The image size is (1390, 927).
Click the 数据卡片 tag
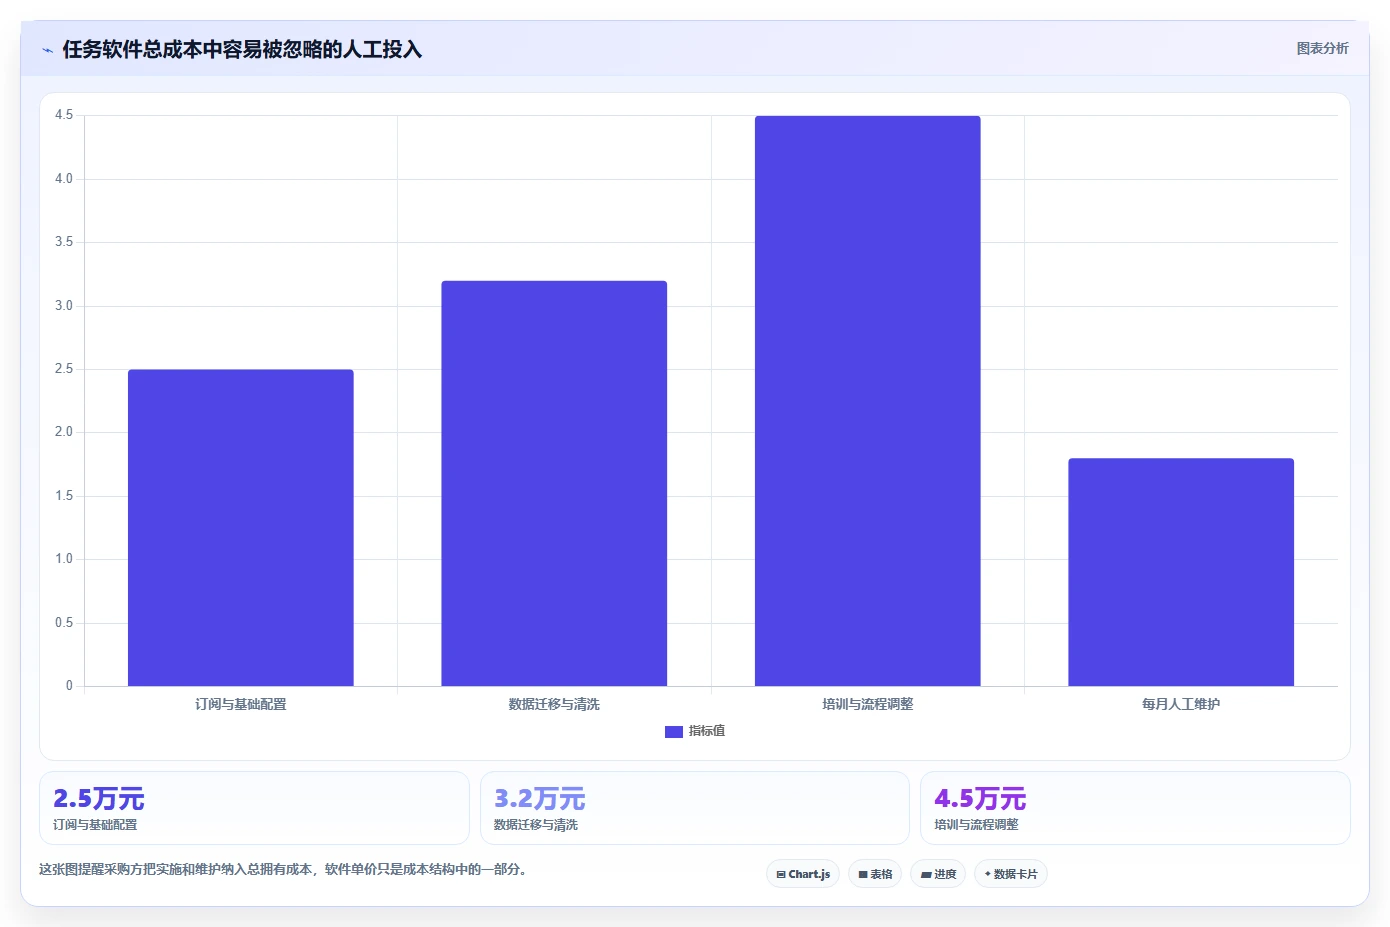1011,874
